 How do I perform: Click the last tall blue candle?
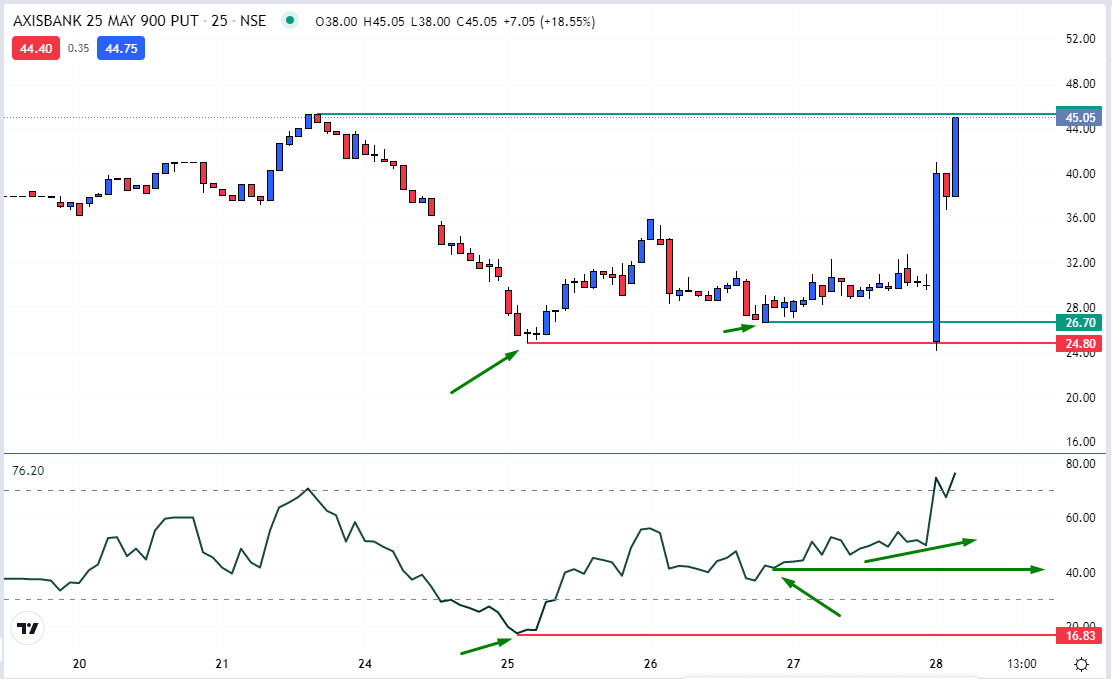click(x=955, y=157)
